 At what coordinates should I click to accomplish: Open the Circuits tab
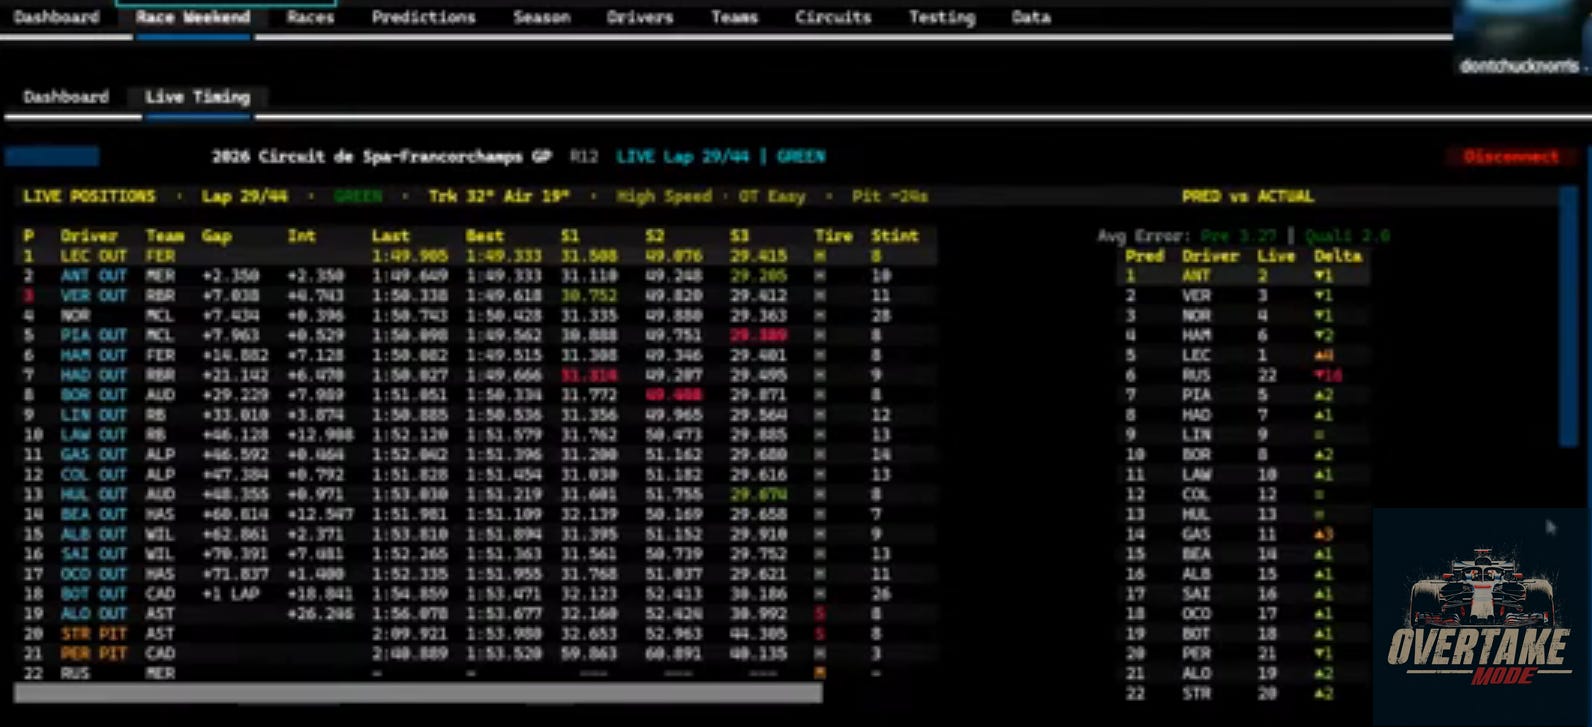833,17
